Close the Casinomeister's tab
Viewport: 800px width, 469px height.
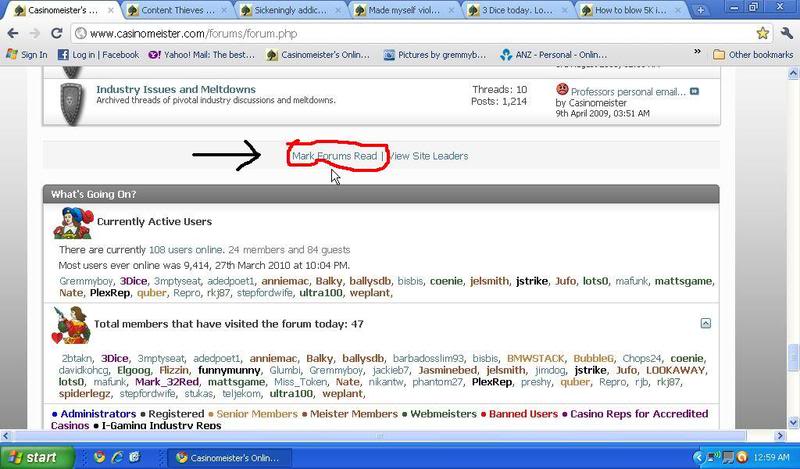pos(111,10)
